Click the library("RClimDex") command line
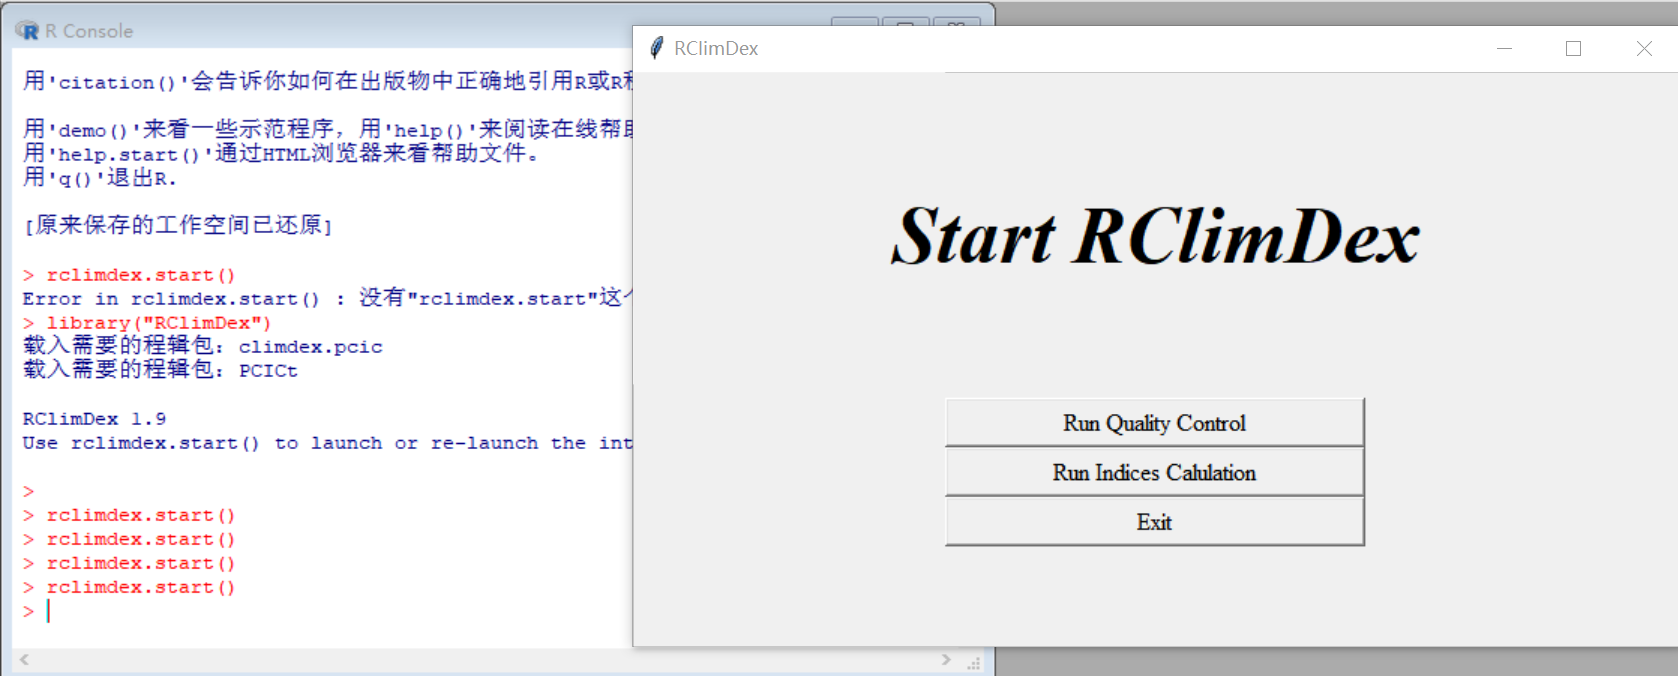The height and width of the screenshot is (676, 1678). [147, 323]
